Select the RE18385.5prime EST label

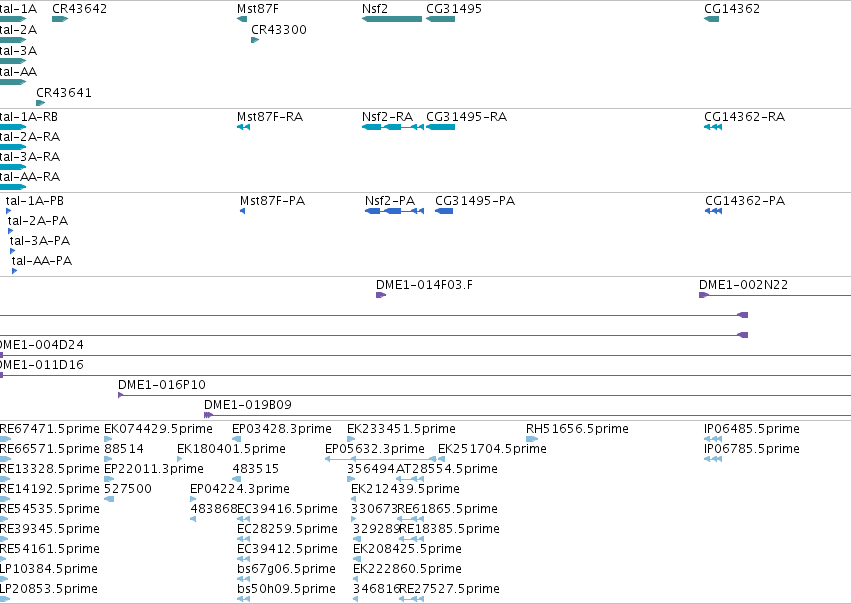[x=450, y=529]
